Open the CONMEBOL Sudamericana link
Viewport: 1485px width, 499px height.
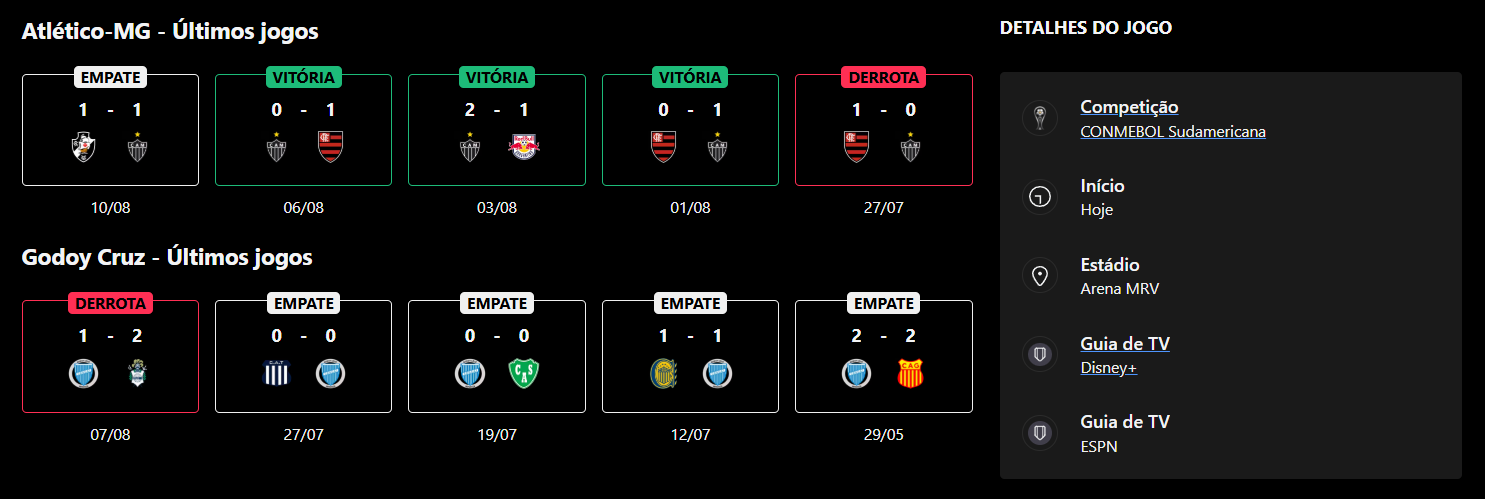click(1173, 131)
